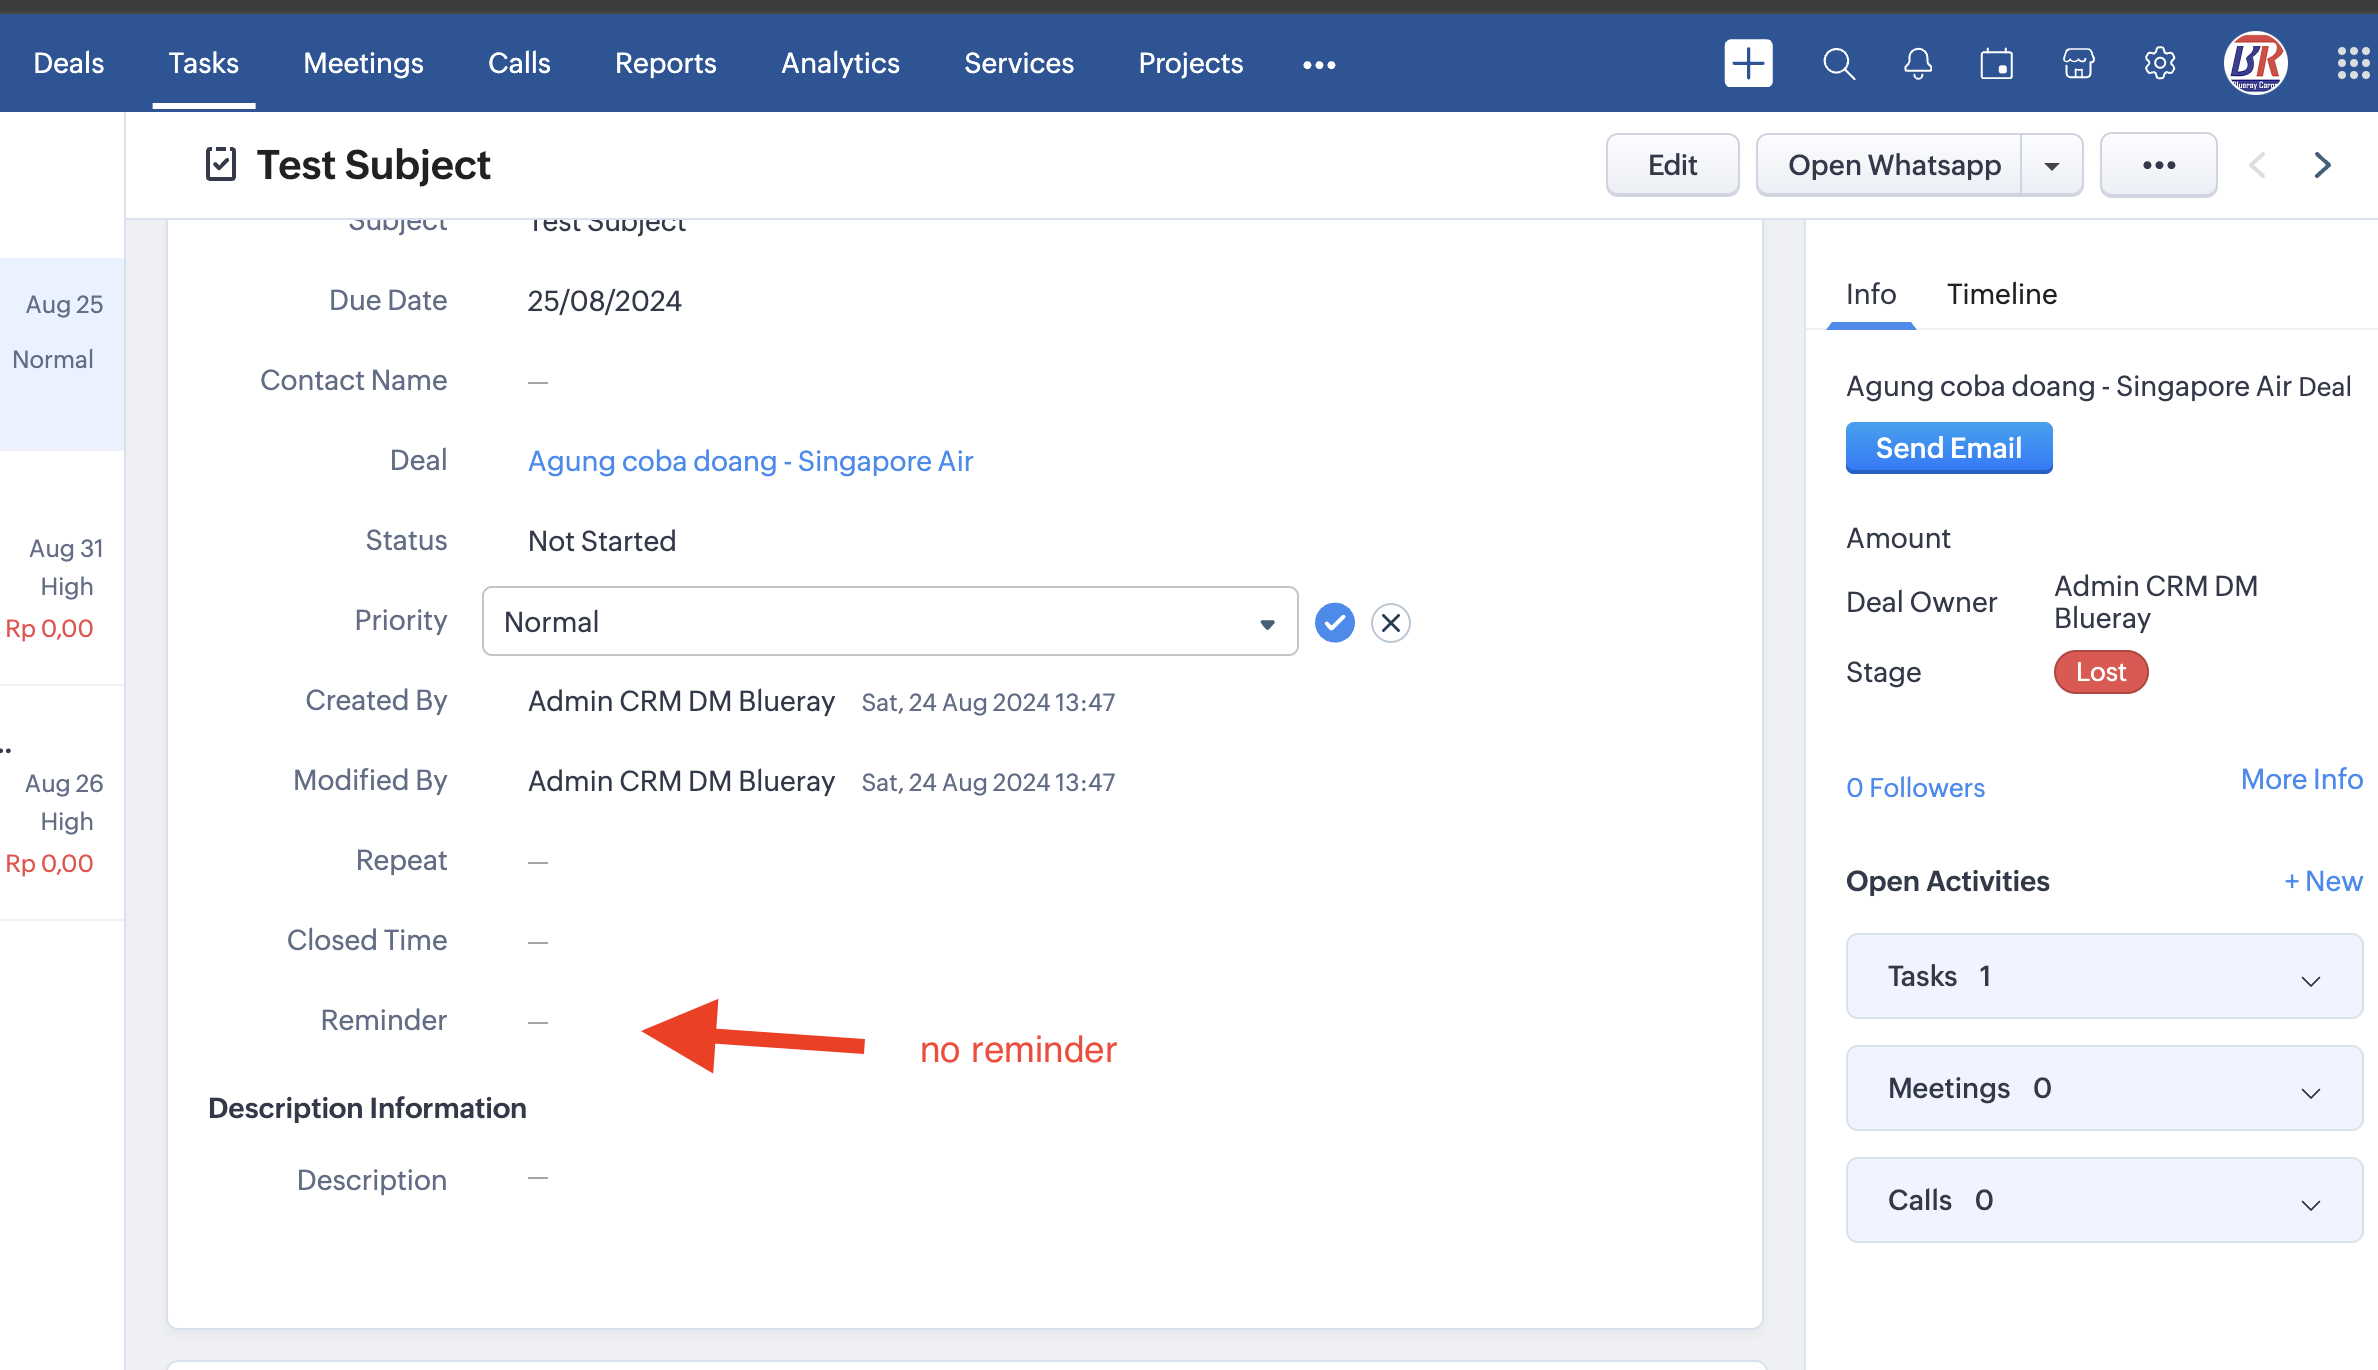Open the apps grid launcher icon
This screenshot has height=1370, width=2378.
(x=2352, y=64)
